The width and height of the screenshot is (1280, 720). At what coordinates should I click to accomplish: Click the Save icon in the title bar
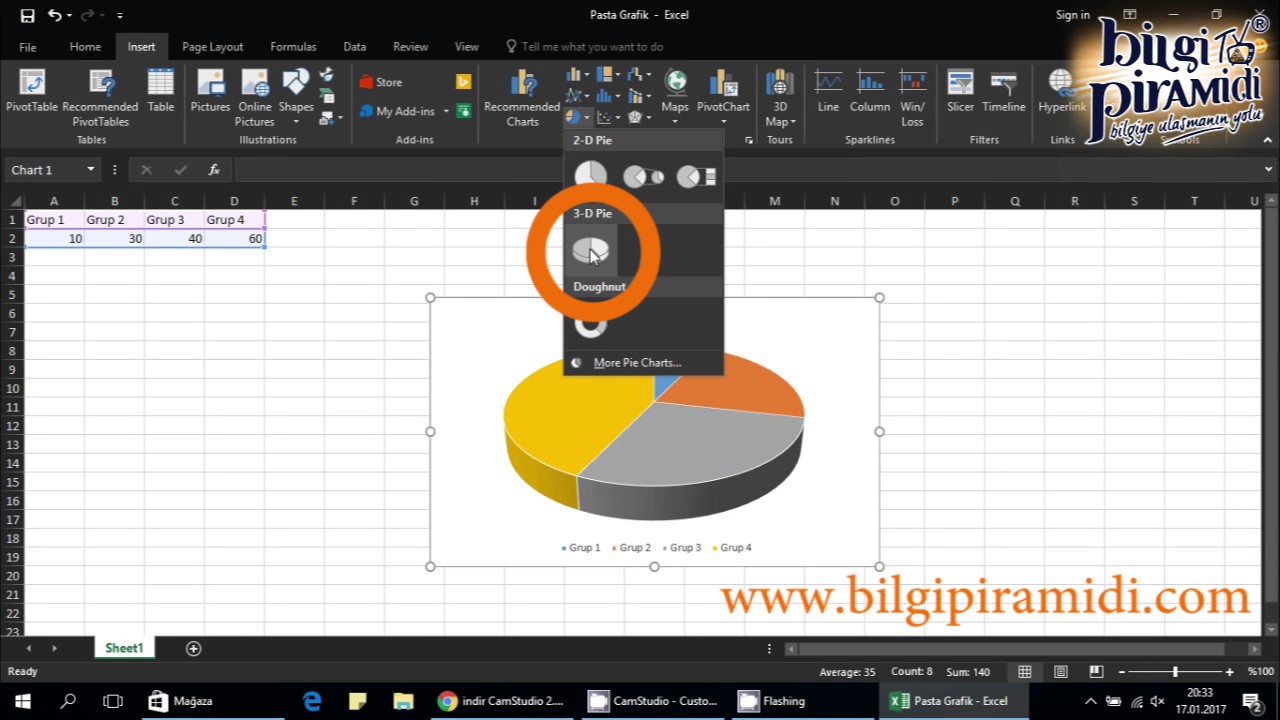[27, 15]
